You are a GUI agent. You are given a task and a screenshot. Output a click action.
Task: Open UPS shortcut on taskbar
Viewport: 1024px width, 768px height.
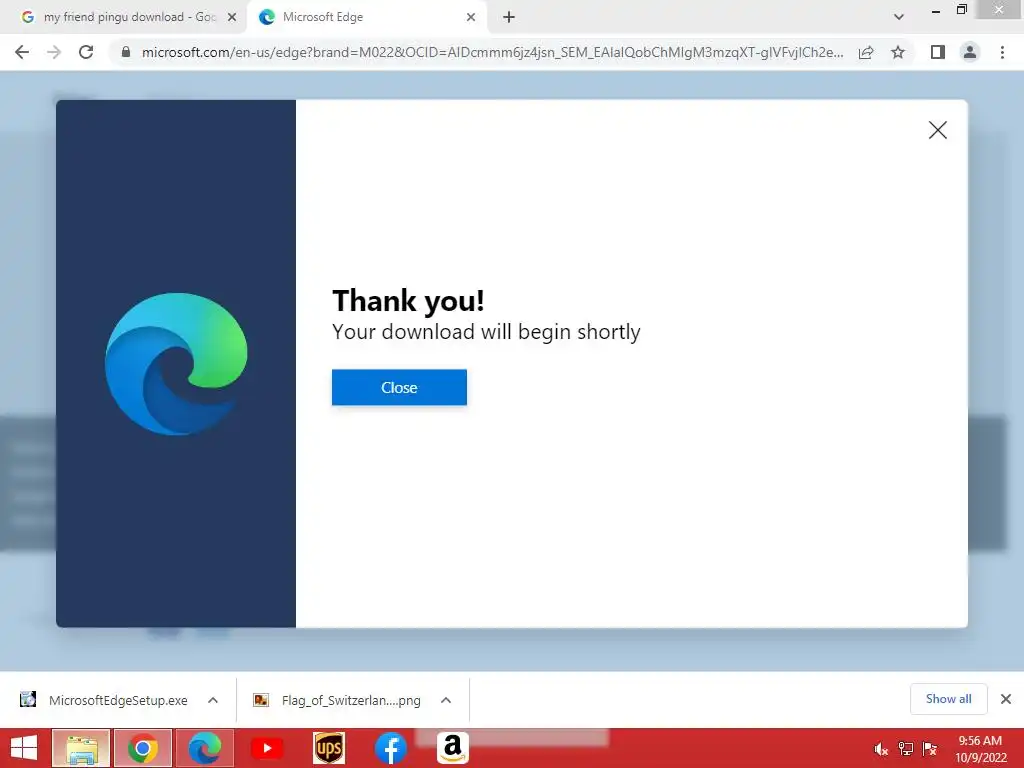tap(328, 748)
